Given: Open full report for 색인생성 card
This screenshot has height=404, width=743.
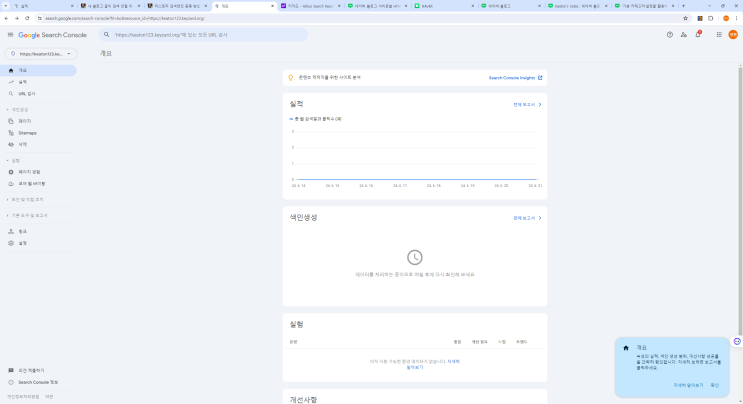Looking at the screenshot, I should 527,218.
